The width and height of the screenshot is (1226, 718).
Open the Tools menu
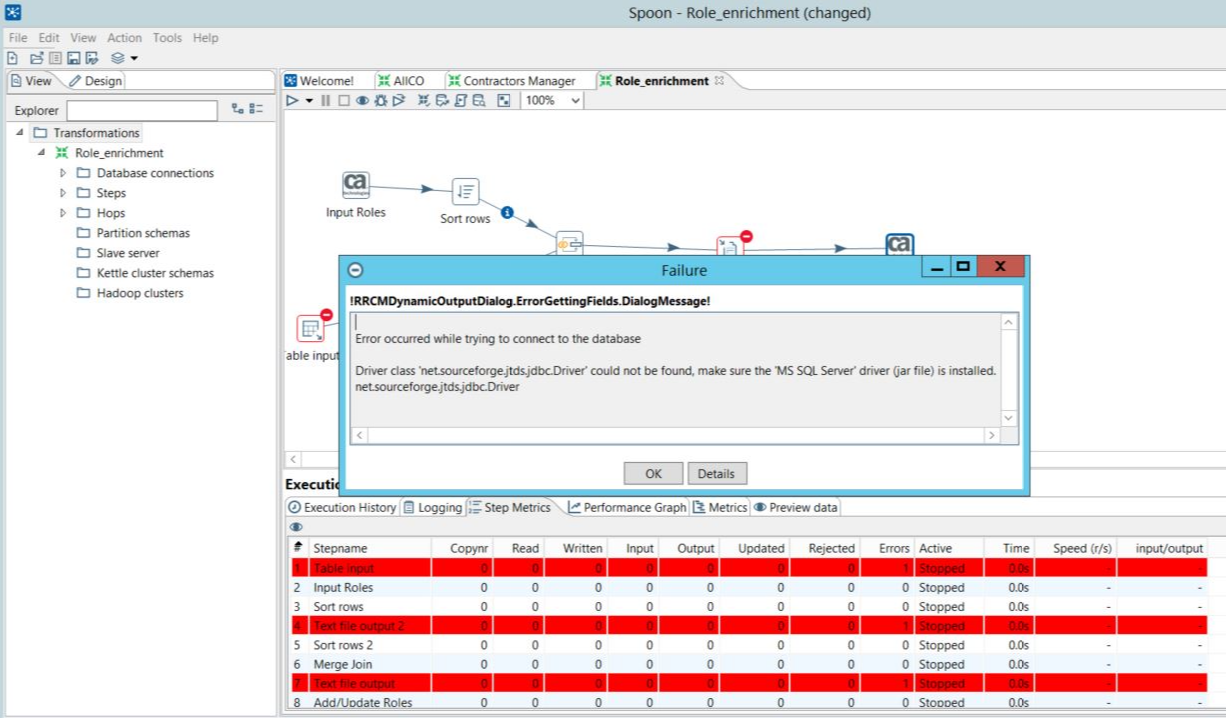[x=167, y=38]
